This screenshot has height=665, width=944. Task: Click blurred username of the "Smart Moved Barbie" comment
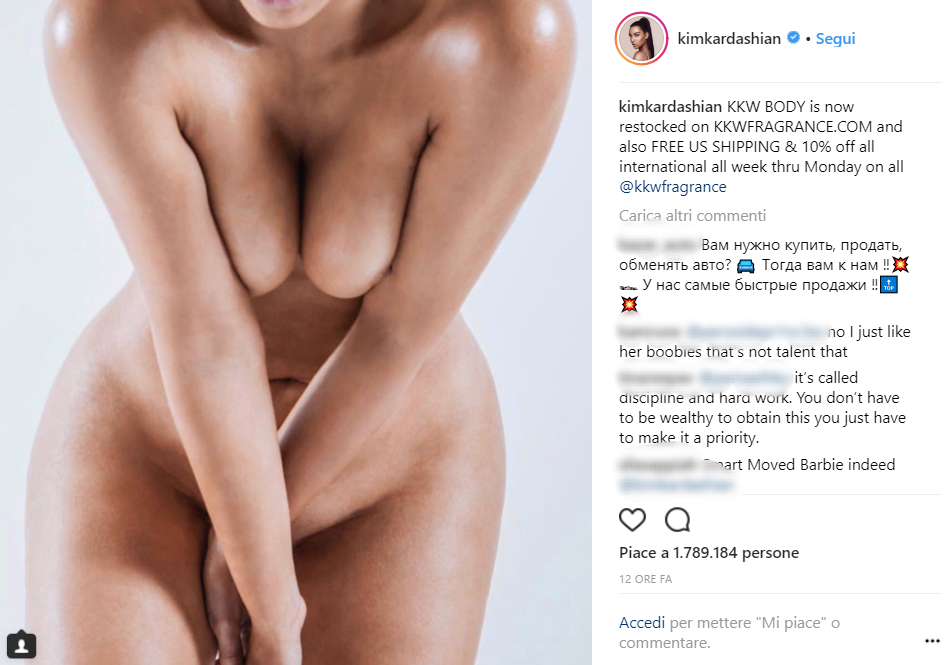659,465
